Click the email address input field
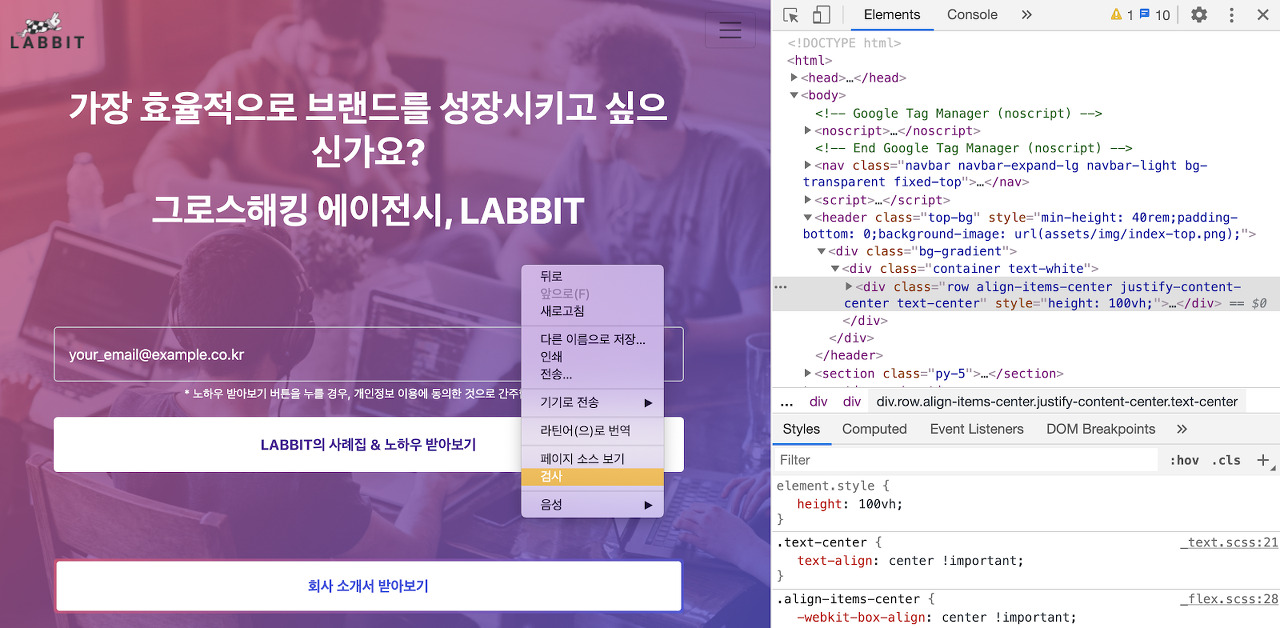1280x628 pixels. (369, 354)
